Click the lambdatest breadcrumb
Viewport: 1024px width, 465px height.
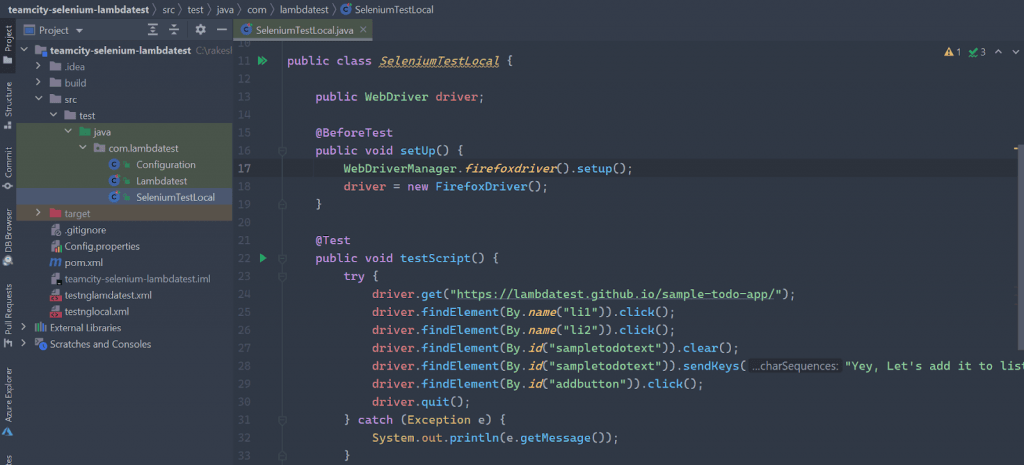305,10
